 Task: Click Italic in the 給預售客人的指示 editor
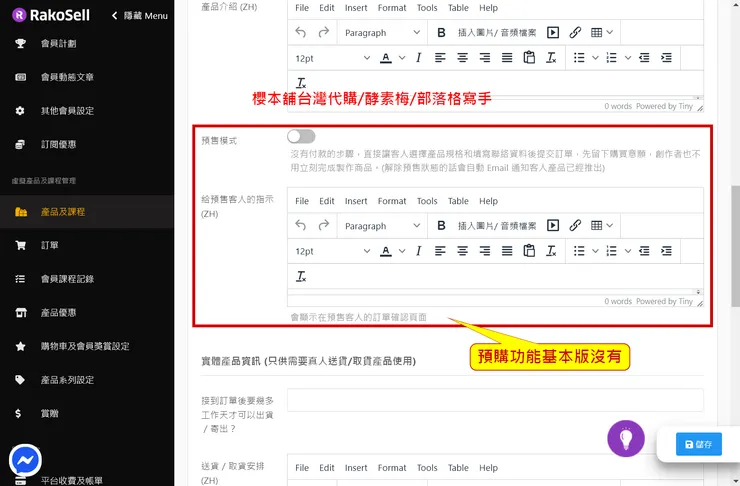[418, 251]
